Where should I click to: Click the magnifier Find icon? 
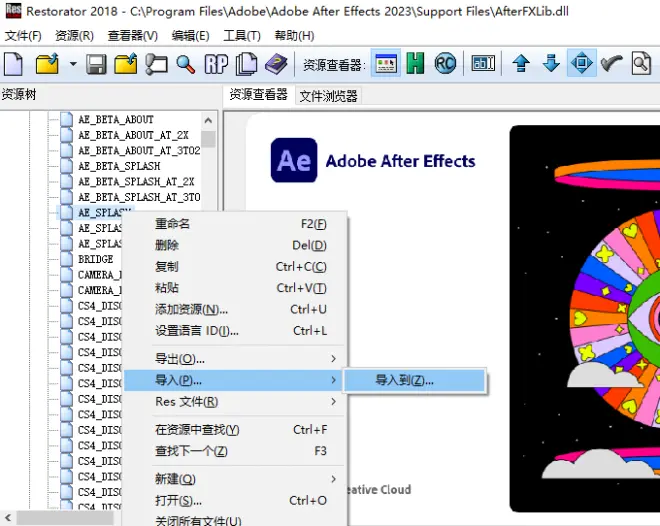(186, 64)
